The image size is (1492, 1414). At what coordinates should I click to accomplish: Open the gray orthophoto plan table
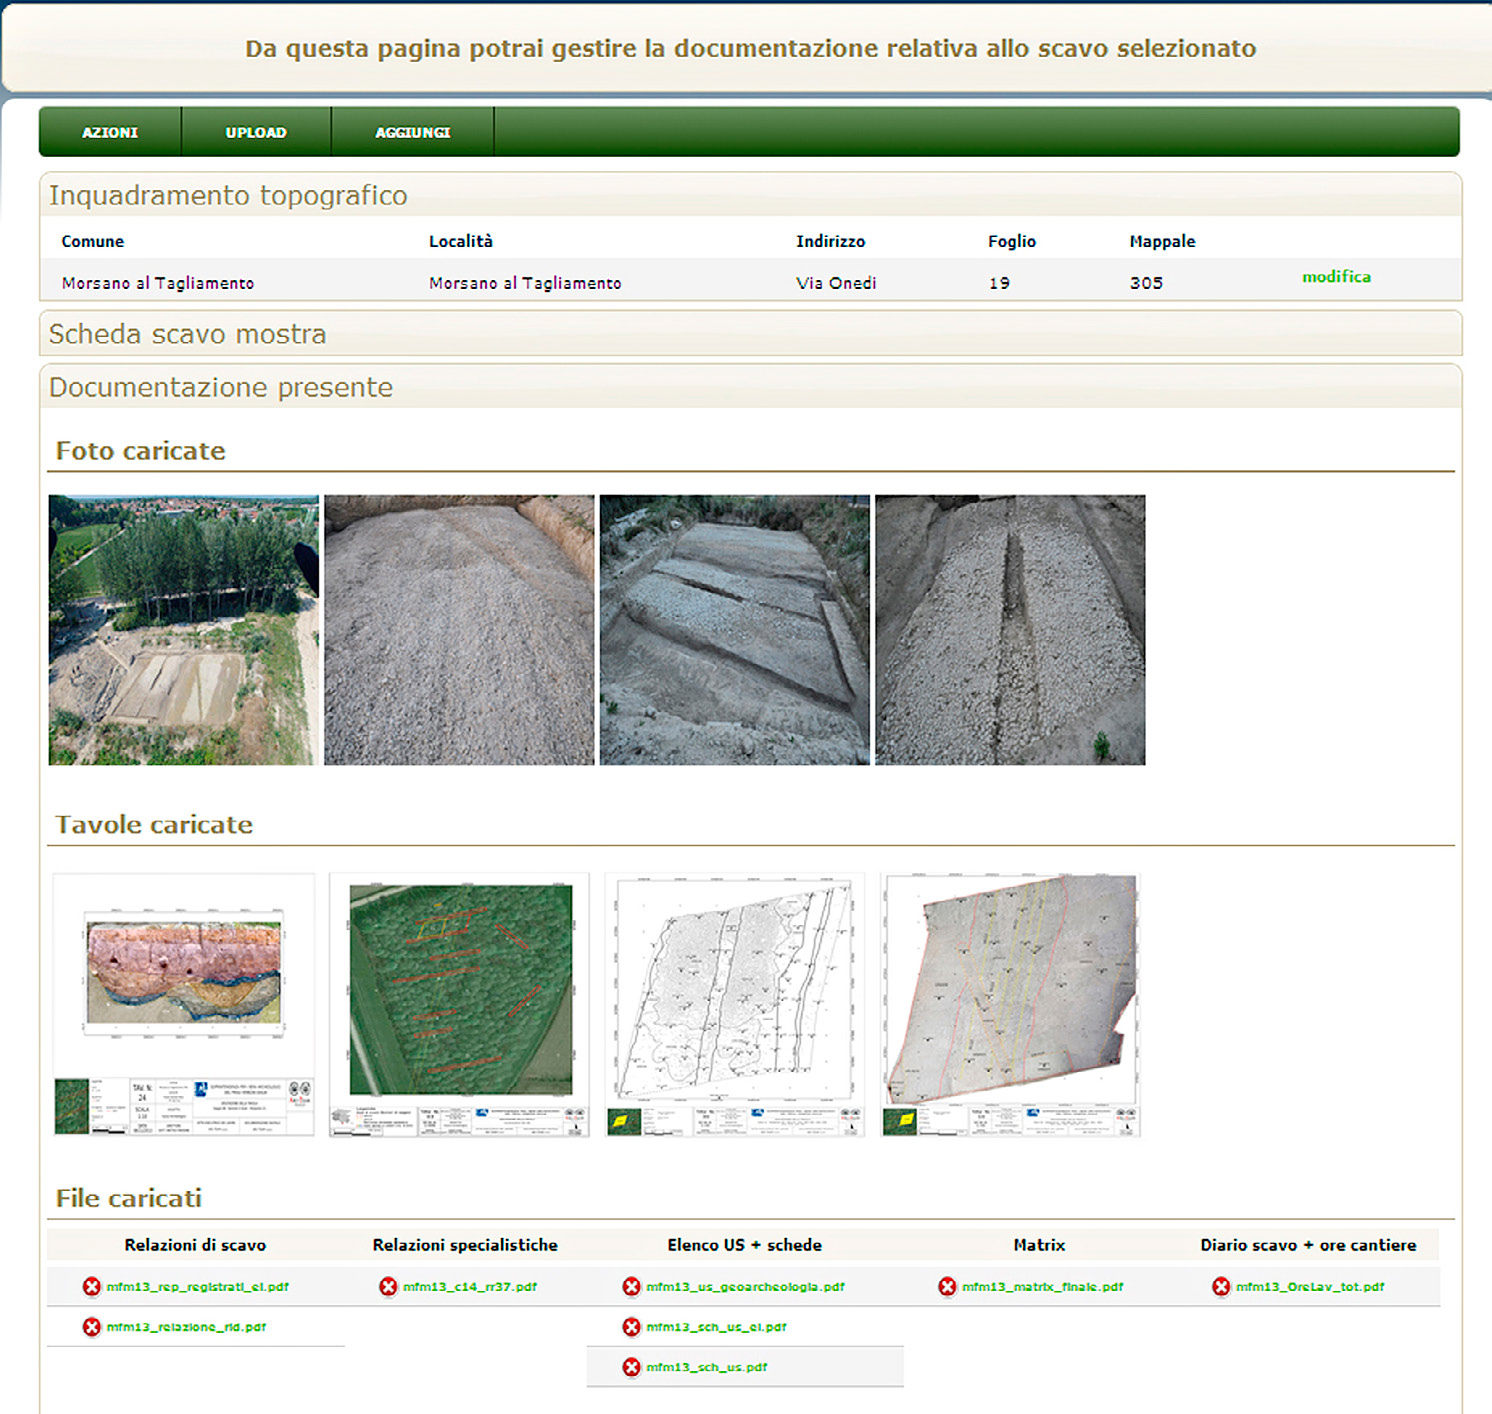pyautogui.click(x=1010, y=1005)
